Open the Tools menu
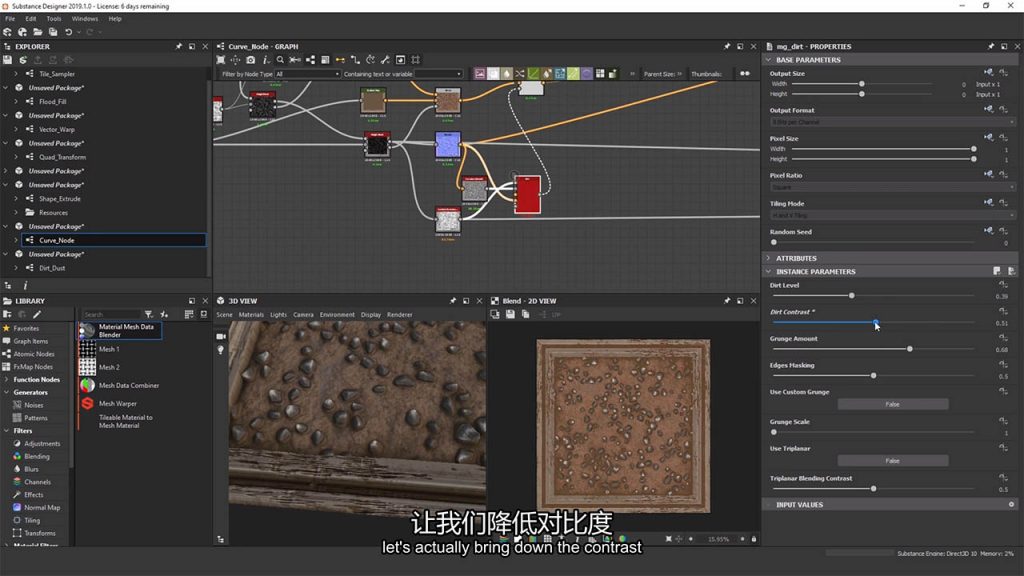The height and width of the screenshot is (576, 1024). coord(54,18)
